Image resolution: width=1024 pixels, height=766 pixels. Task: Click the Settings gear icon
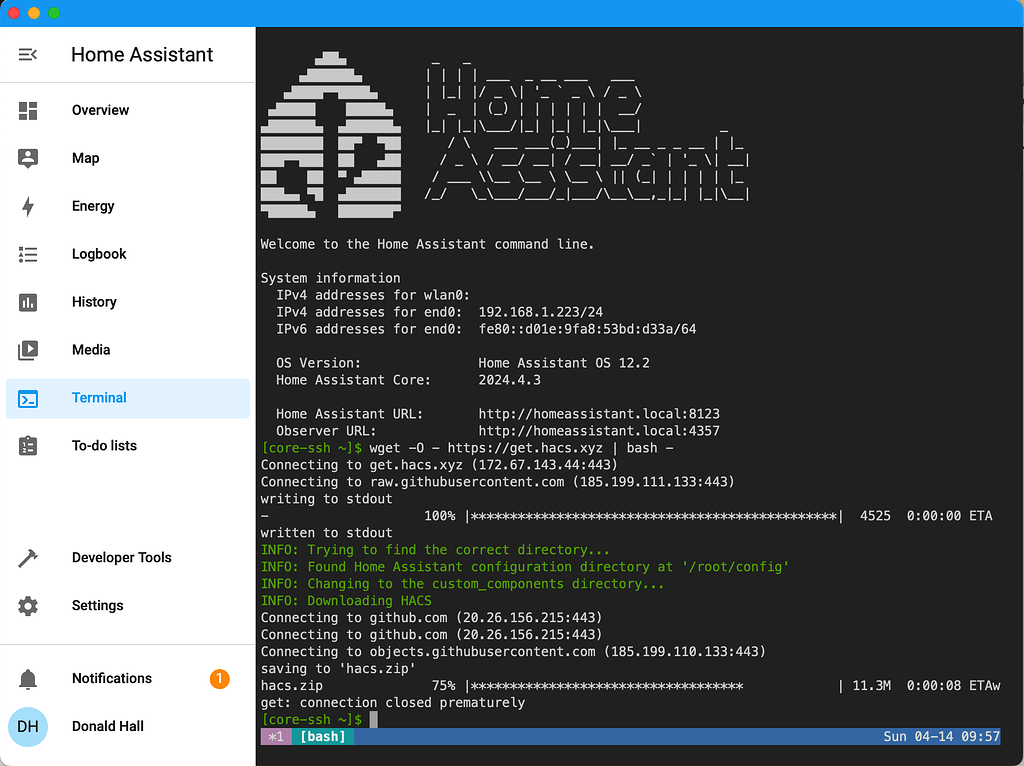tap(27, 606)
